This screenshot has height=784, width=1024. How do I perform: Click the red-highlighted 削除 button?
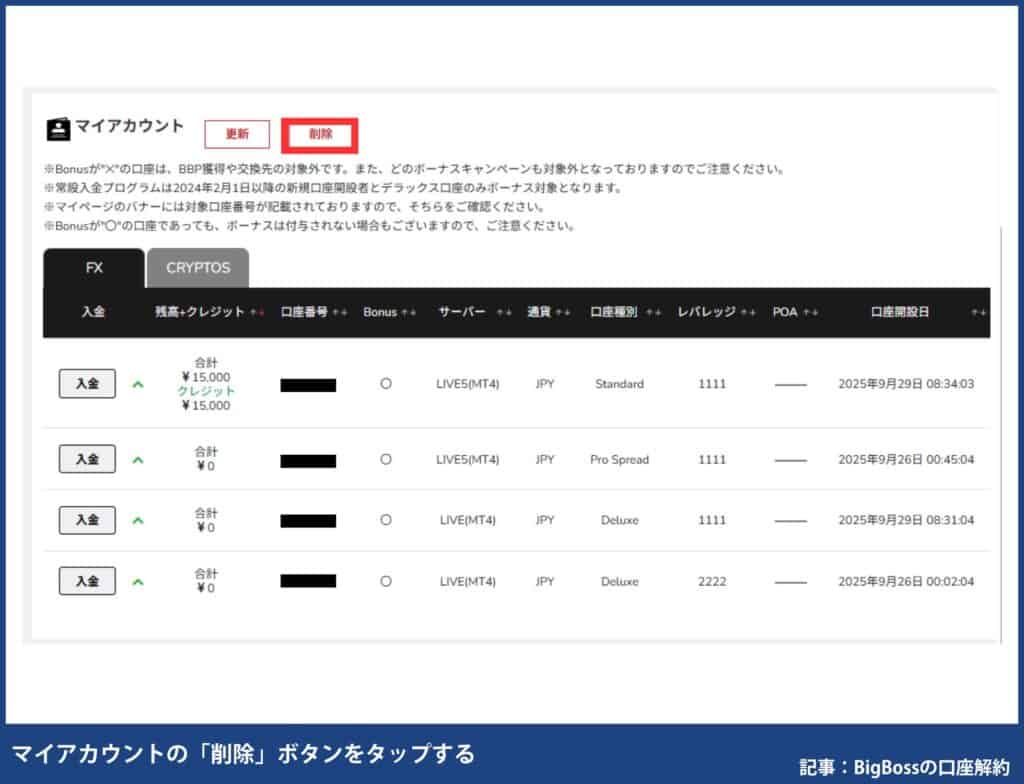click(319, 134)
